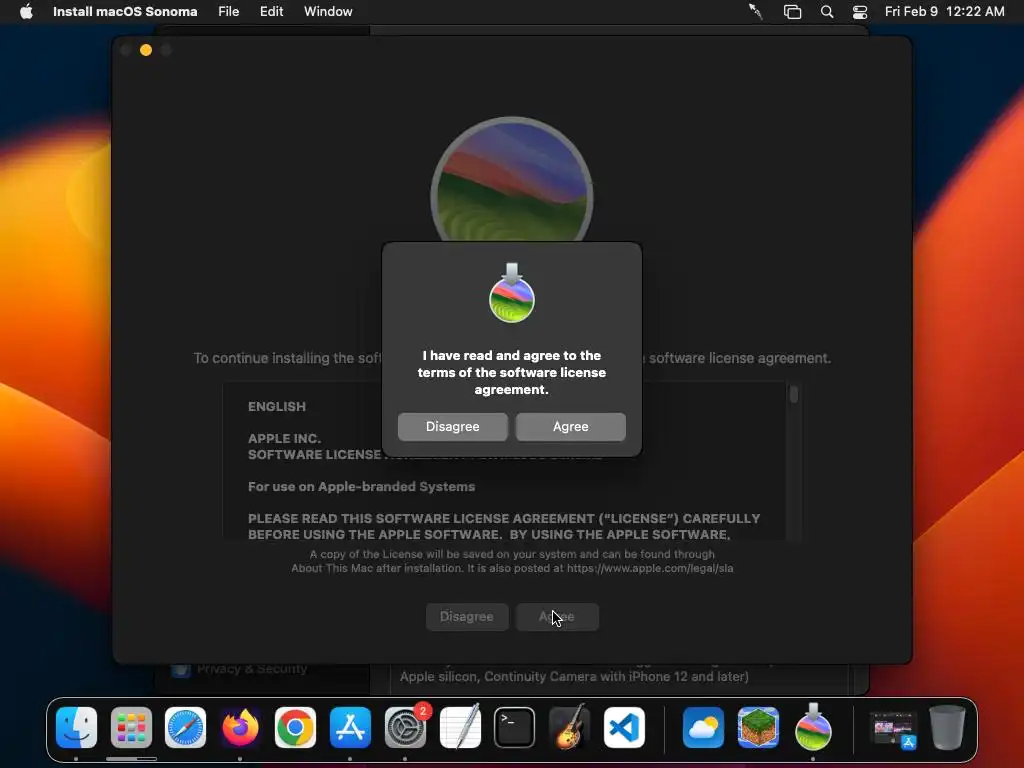Image resolution: width=1024 pixels, height=768 pixels.
Task: Click Disagree in the confirmation dialog
Action: pos(453,426)
